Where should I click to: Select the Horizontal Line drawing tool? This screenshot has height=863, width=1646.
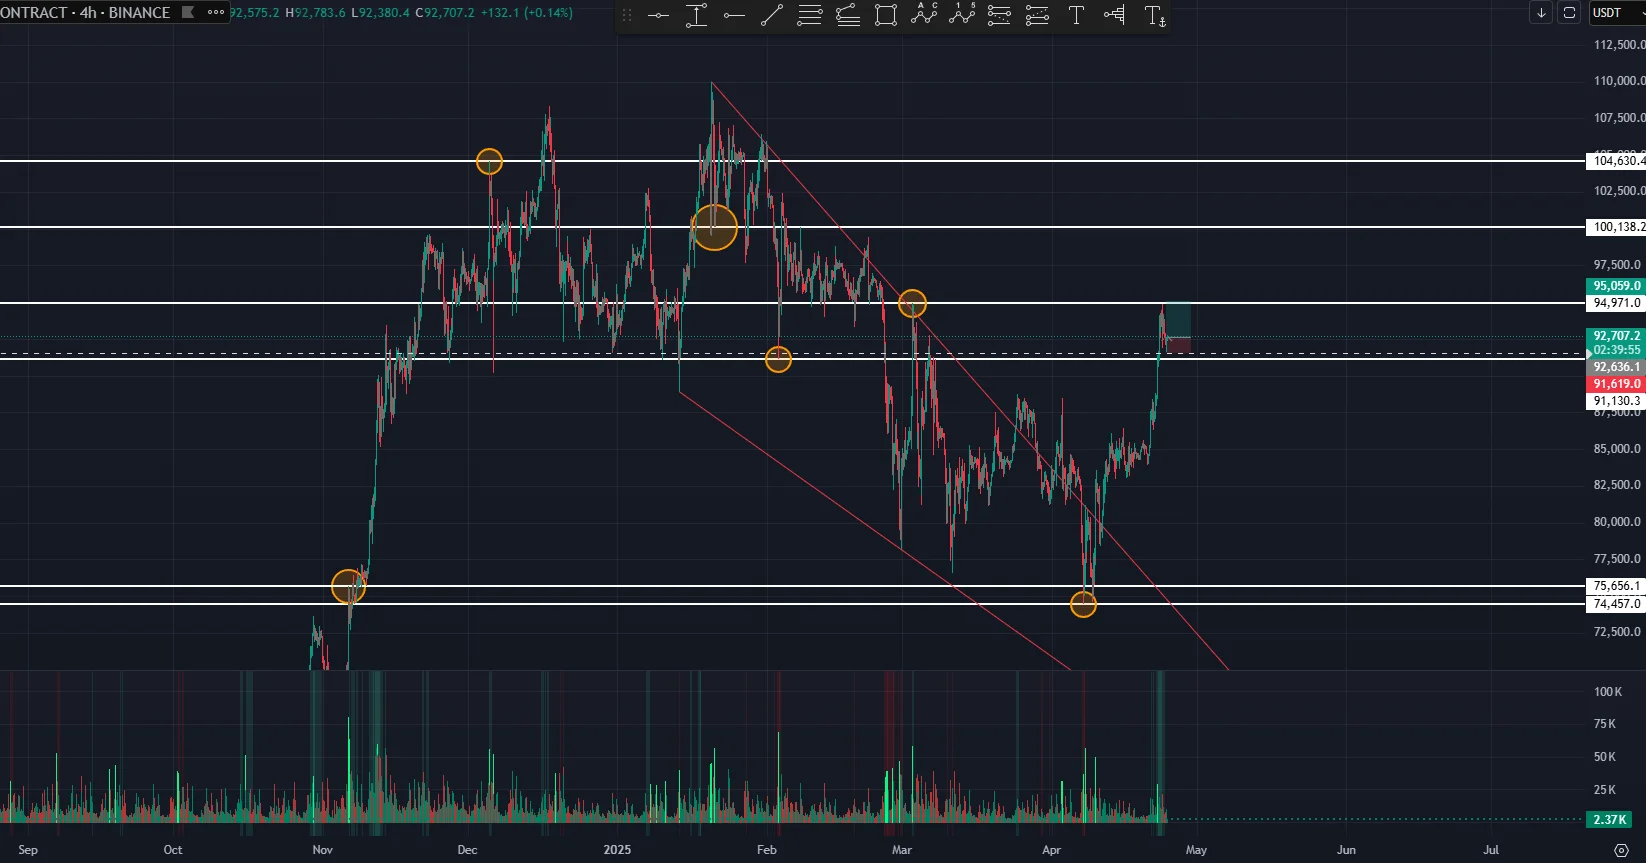(x=658, y=15)
